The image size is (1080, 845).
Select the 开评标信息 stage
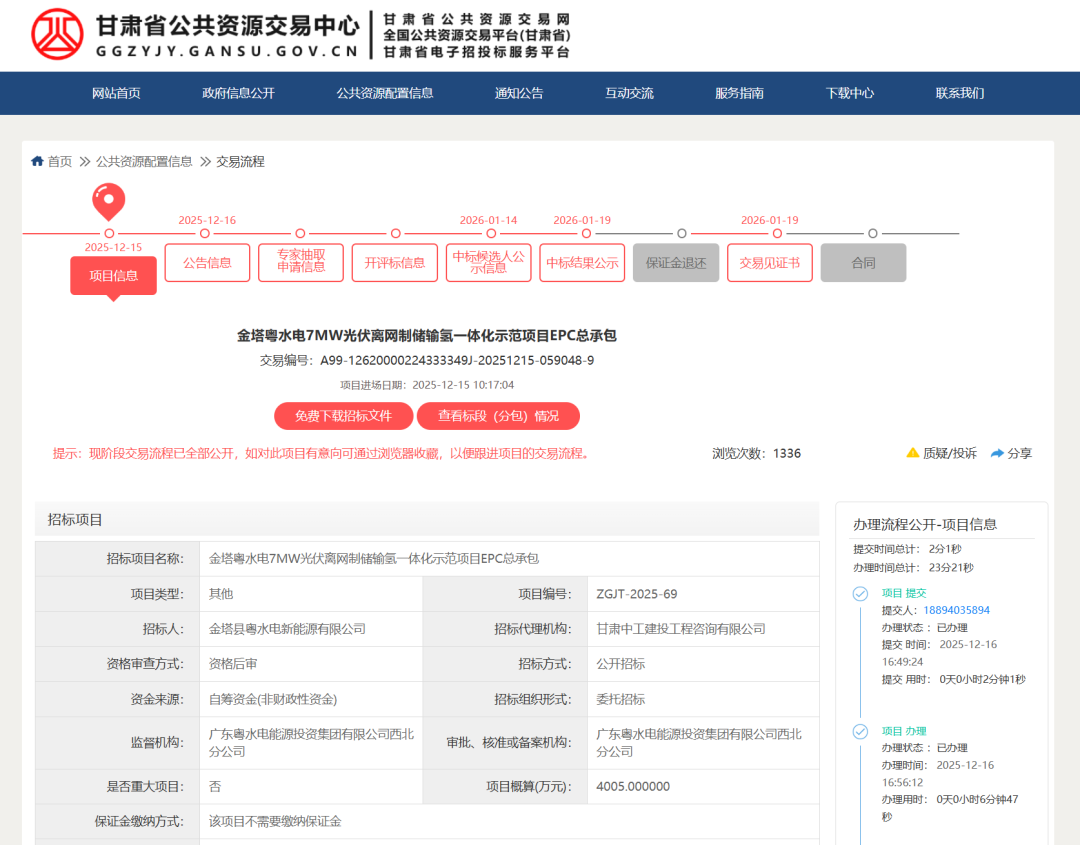394,262
